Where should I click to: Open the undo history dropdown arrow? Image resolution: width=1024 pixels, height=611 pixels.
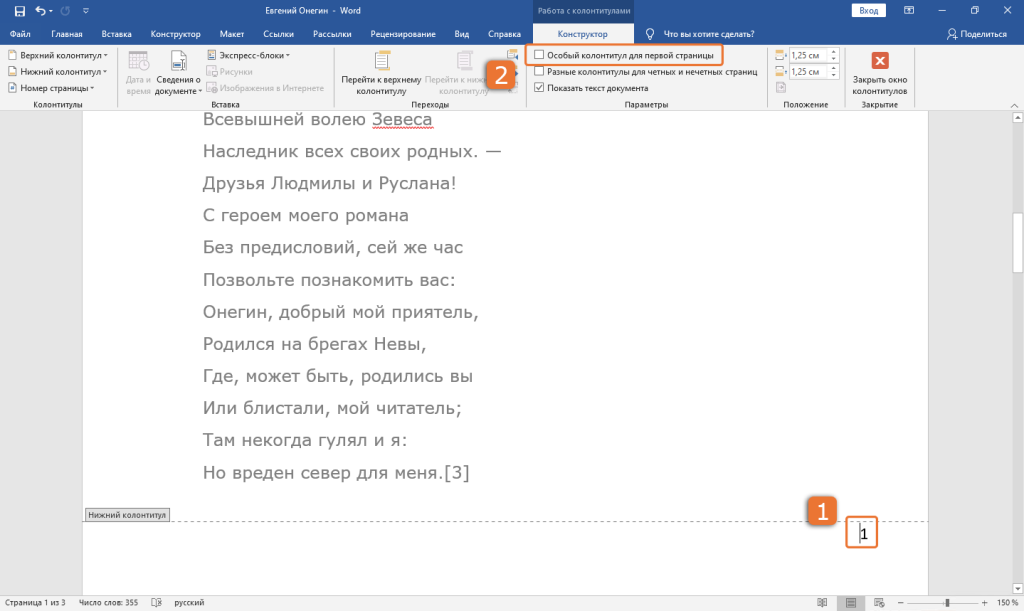point(51,11)
